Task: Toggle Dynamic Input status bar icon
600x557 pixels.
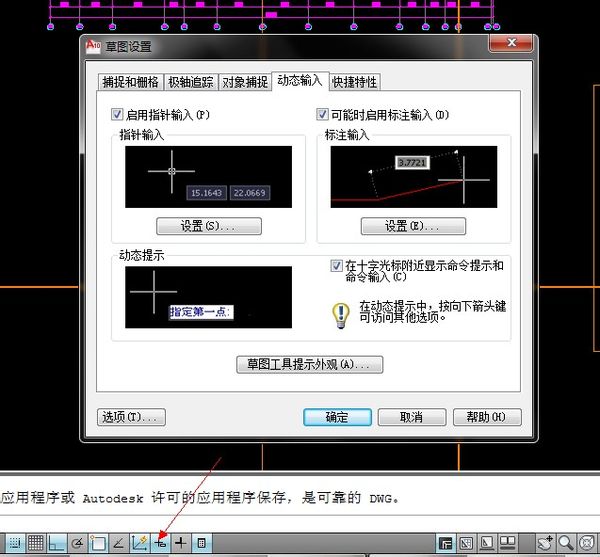Action: coord(160,542)
